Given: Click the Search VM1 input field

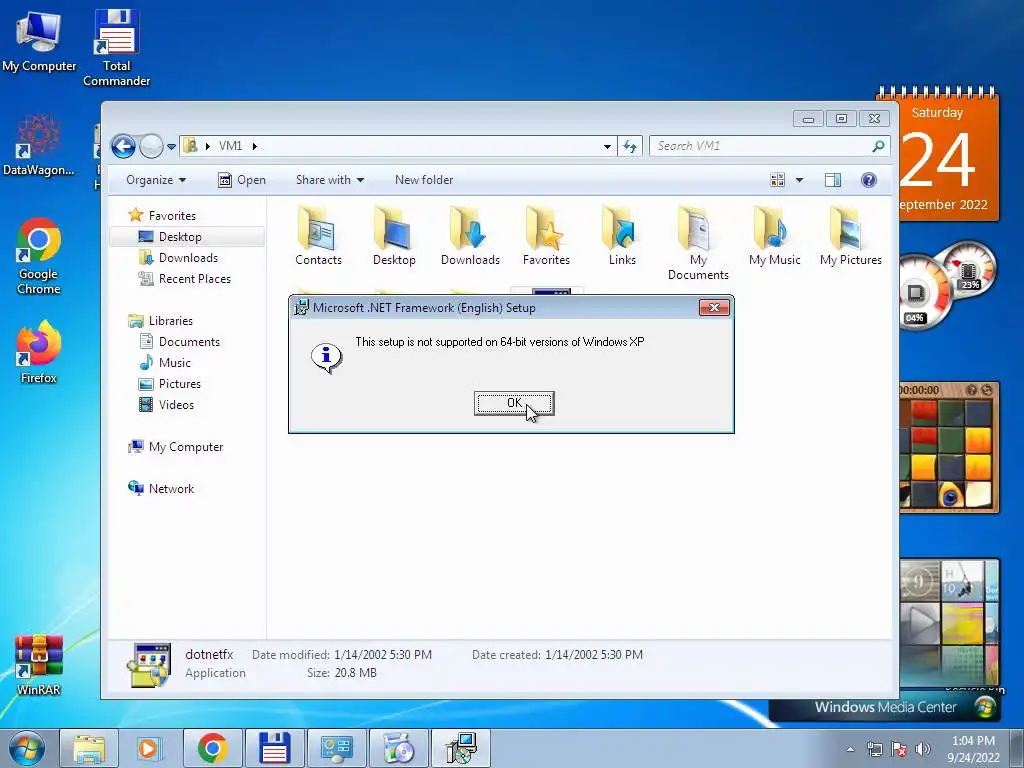Looking at the screenshot, I should pos(763,146).
